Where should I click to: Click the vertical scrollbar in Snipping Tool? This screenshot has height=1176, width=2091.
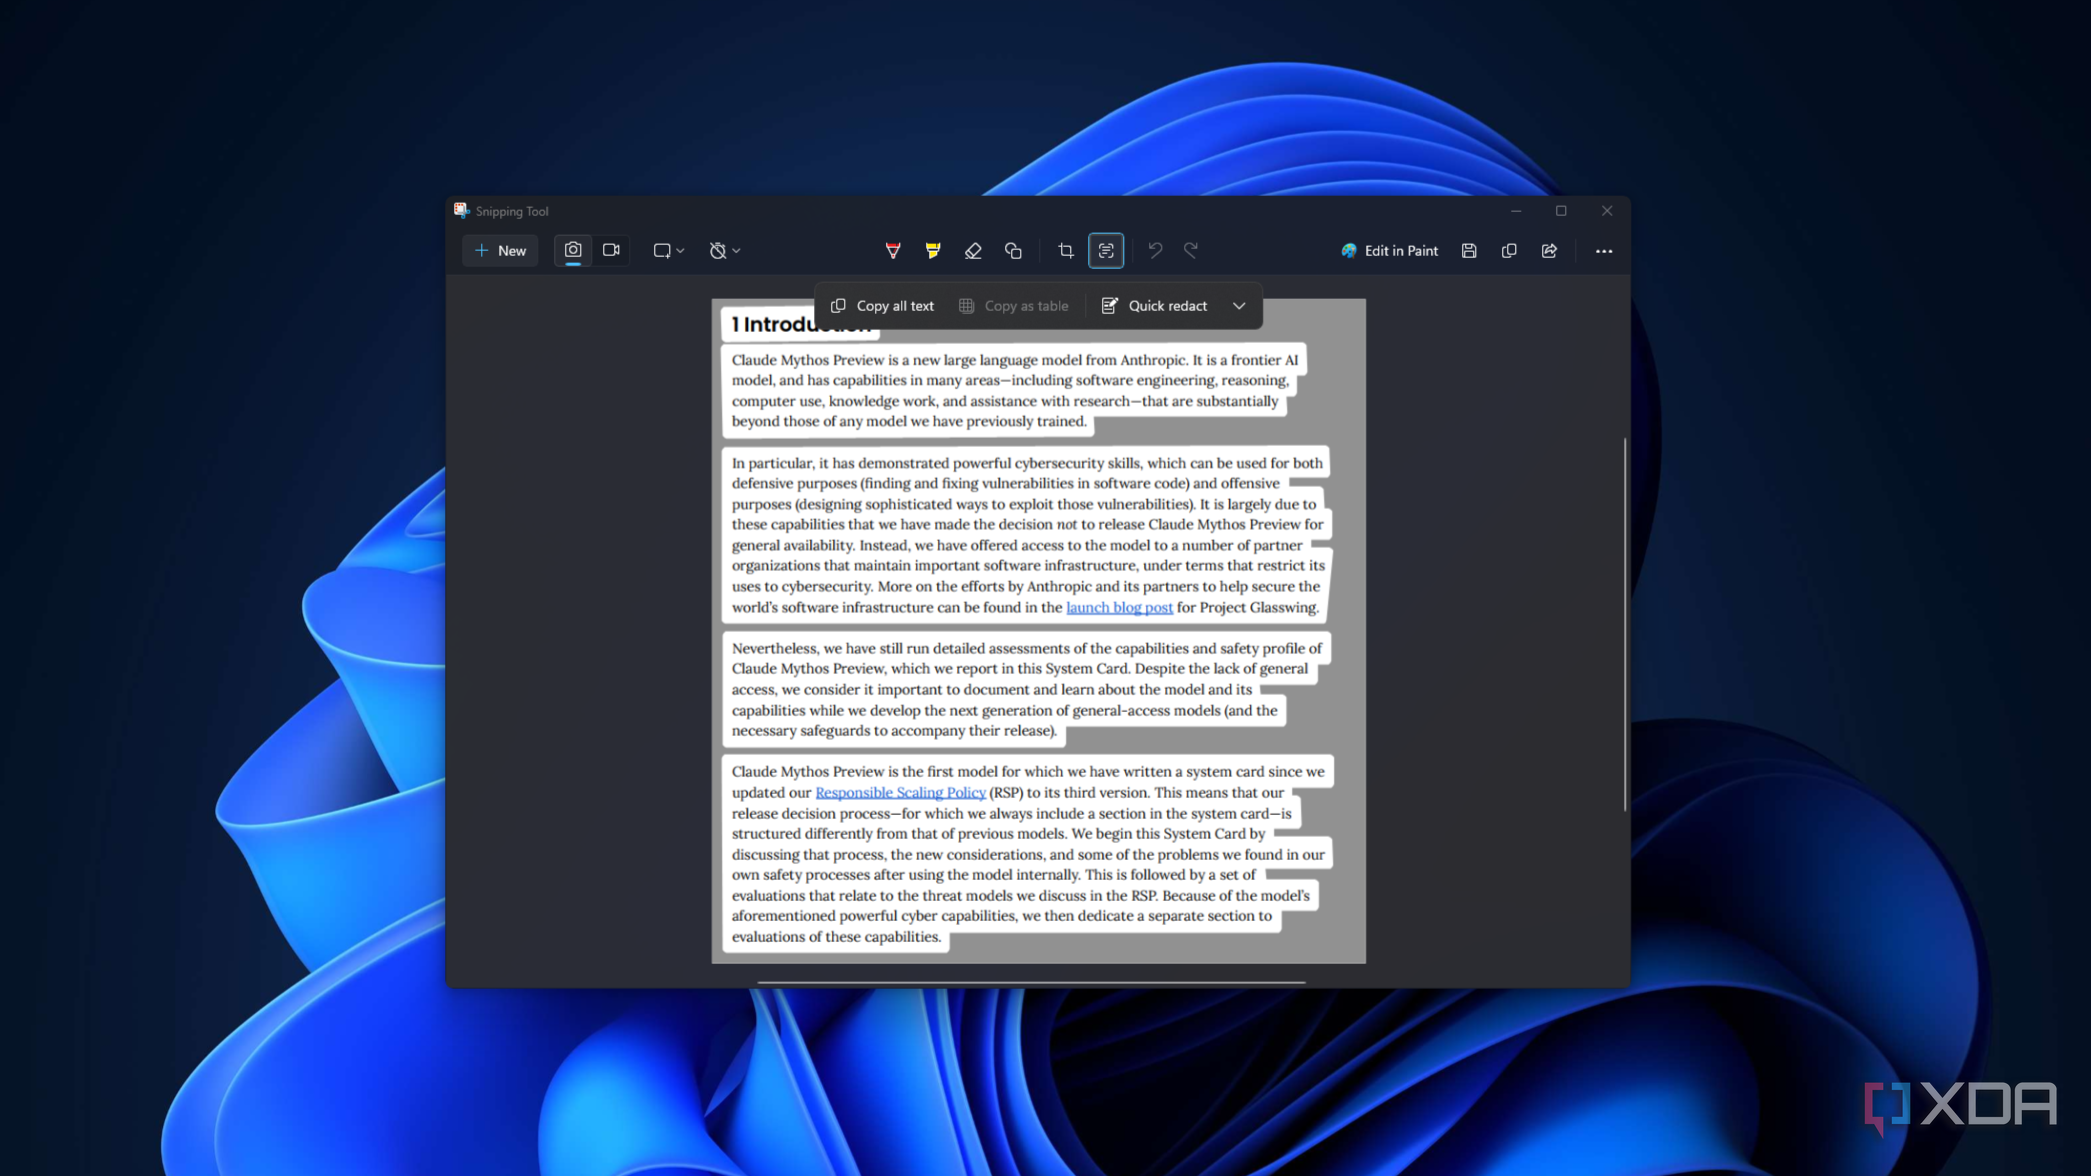click(1625, 624)
